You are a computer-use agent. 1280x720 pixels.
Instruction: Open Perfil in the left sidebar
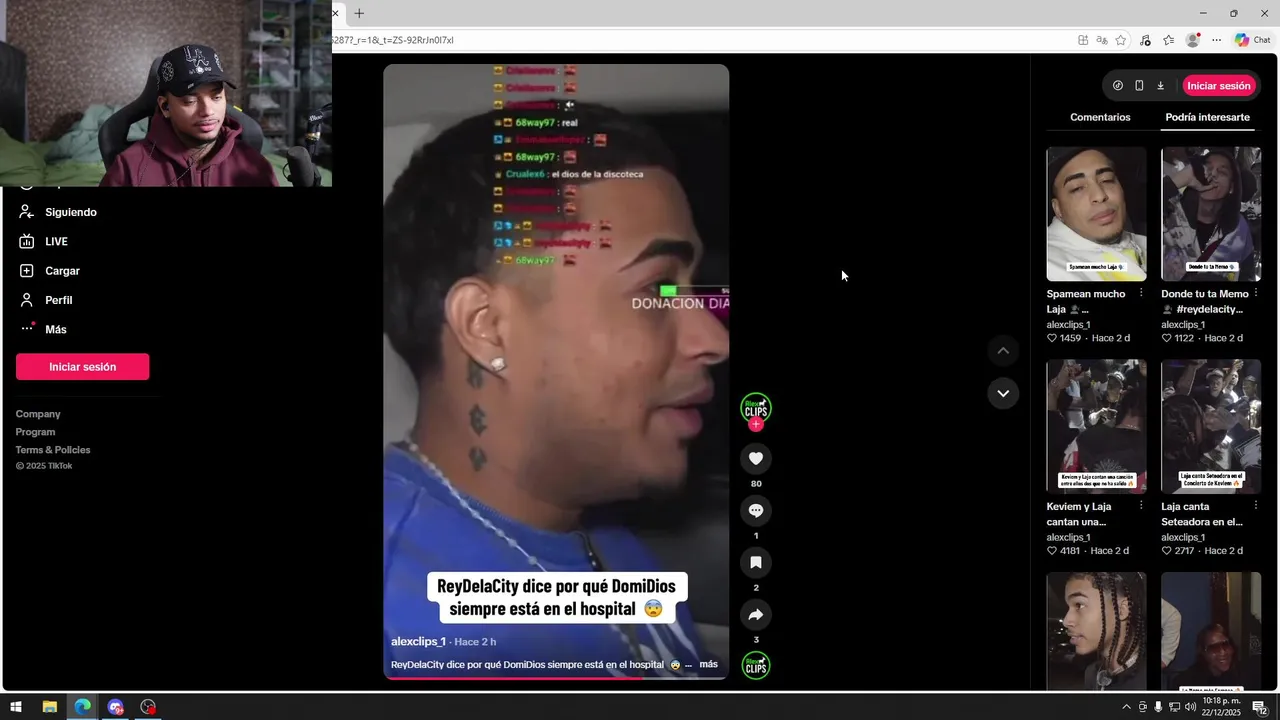(x=58, y=300)
